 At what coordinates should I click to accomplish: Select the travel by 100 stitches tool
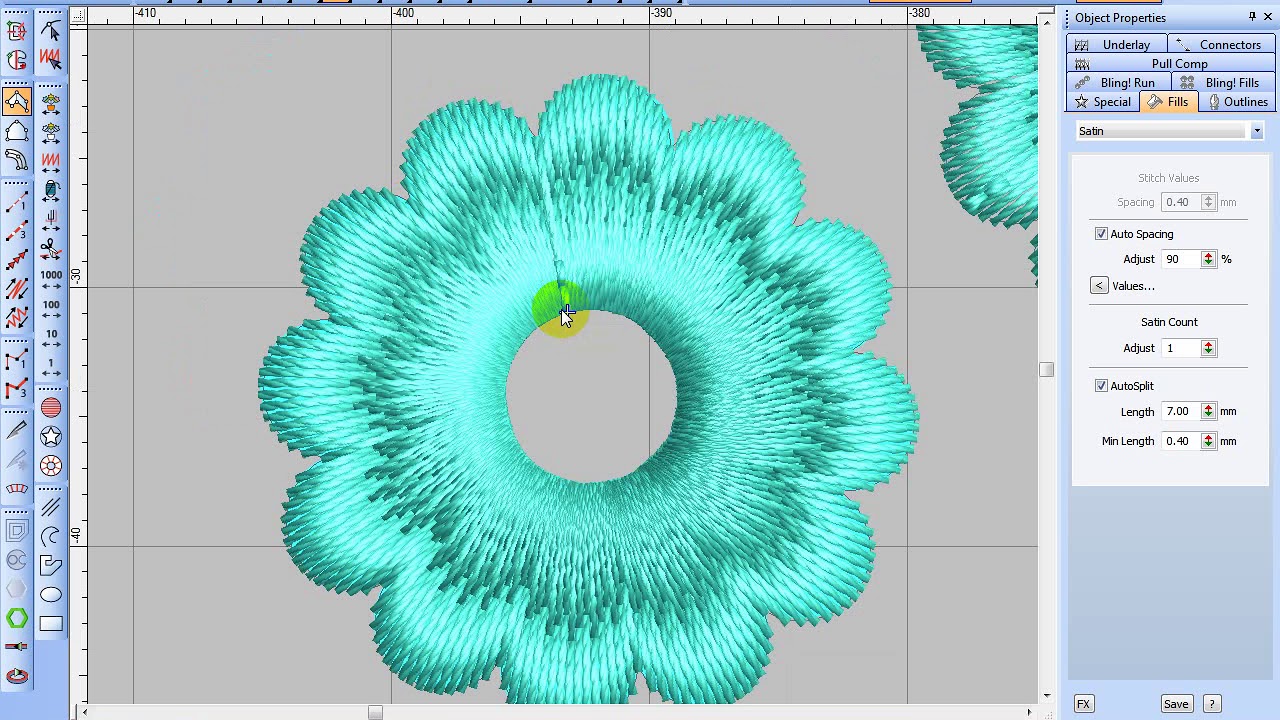[x=51, y=309]
